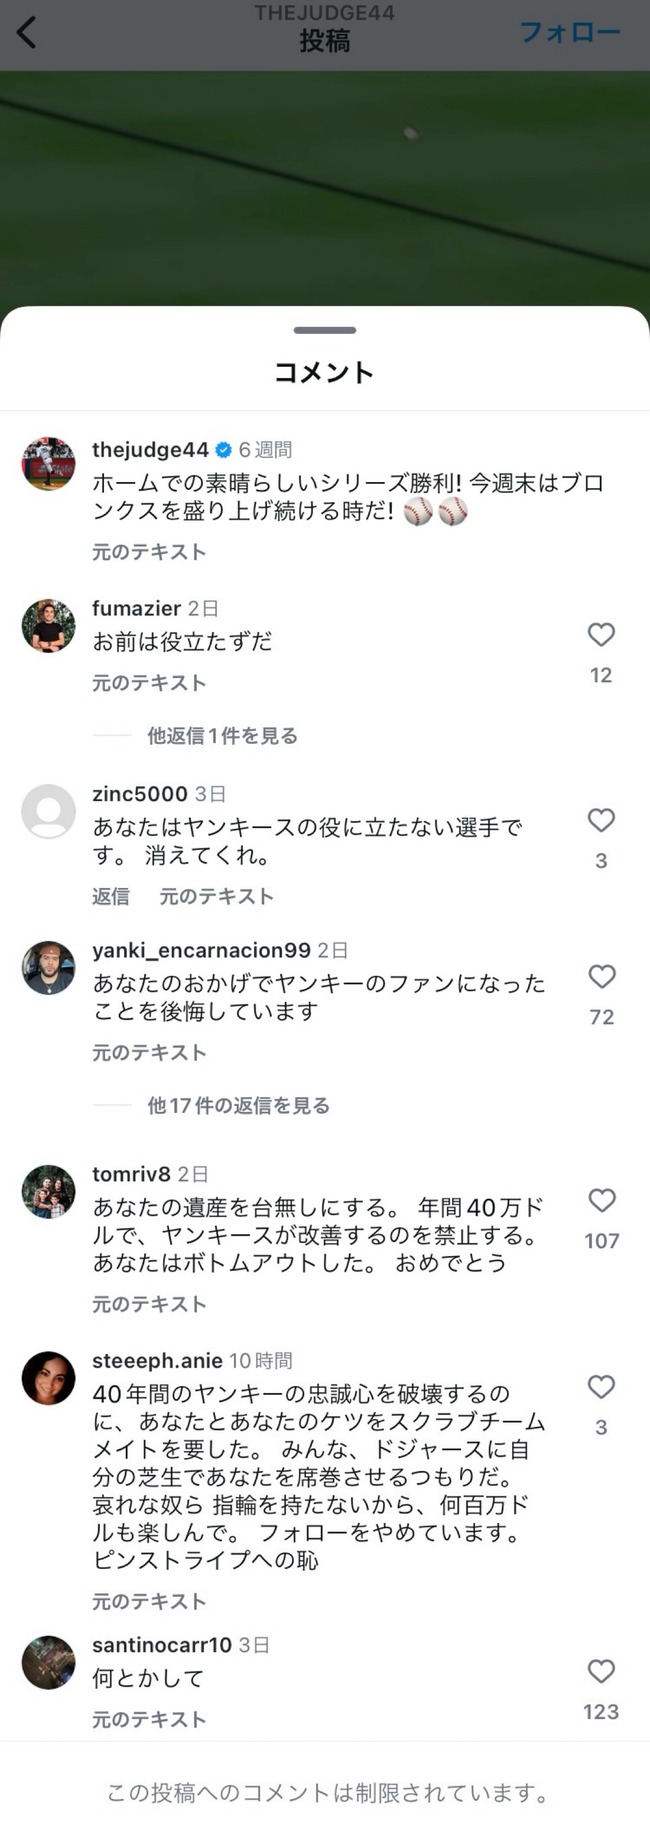Open thejudge44 profile picture
The height and width of the screenshot is (1845, 650).
(49, 464)
